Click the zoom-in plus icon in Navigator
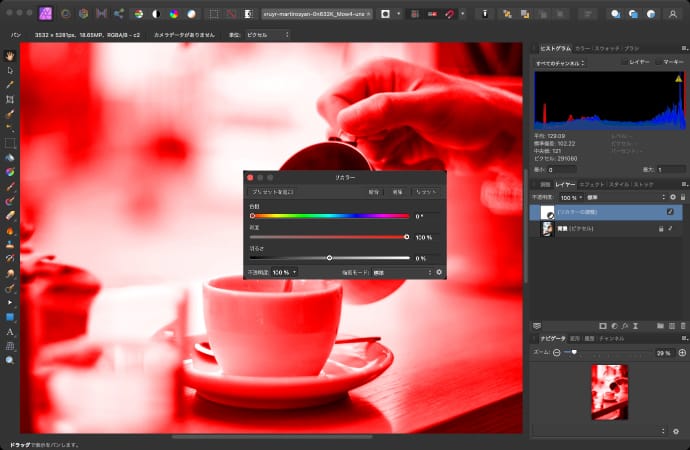690x450 pixels. pyautogui.click(x=682, y=353)
